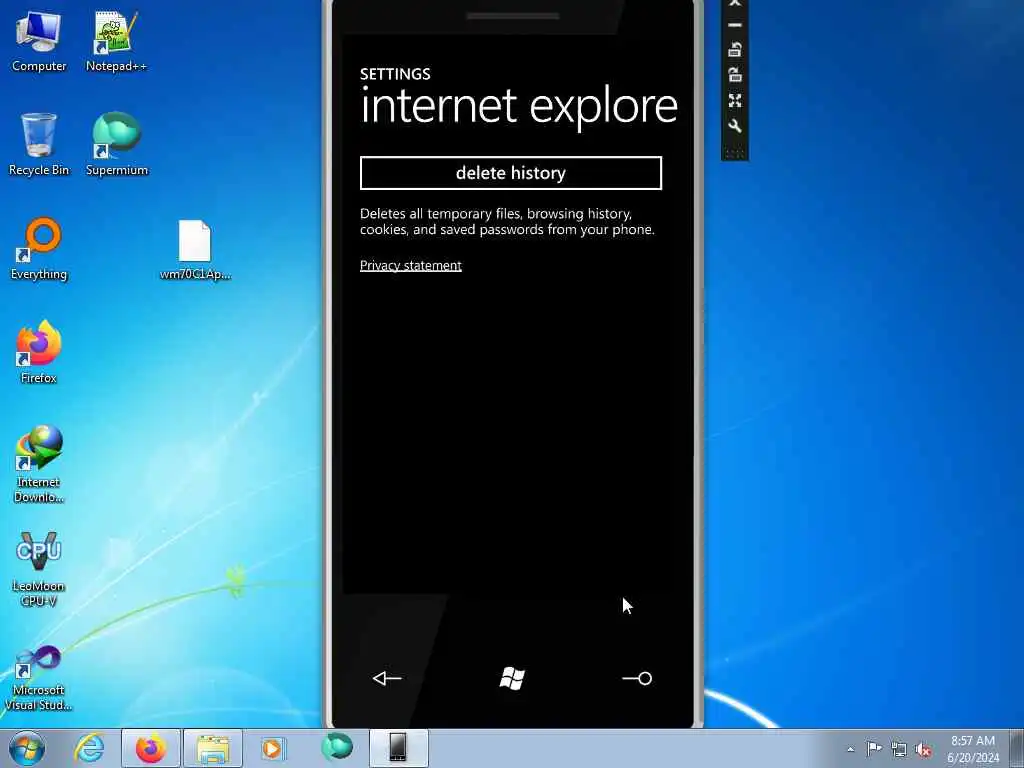The image size is (1024, 768).
Task: Open Windows Media Player from taskbar
Action: coord(273,748)
